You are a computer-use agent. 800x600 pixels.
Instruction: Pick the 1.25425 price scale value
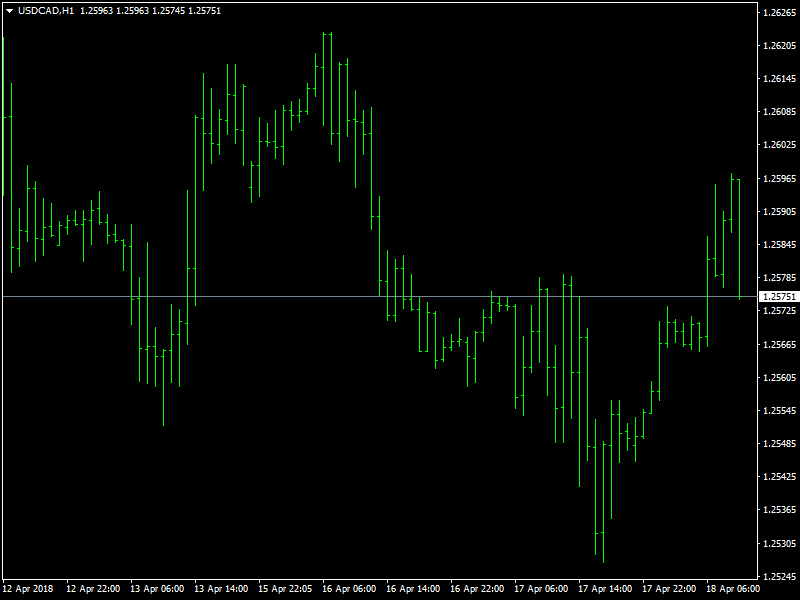779,477
